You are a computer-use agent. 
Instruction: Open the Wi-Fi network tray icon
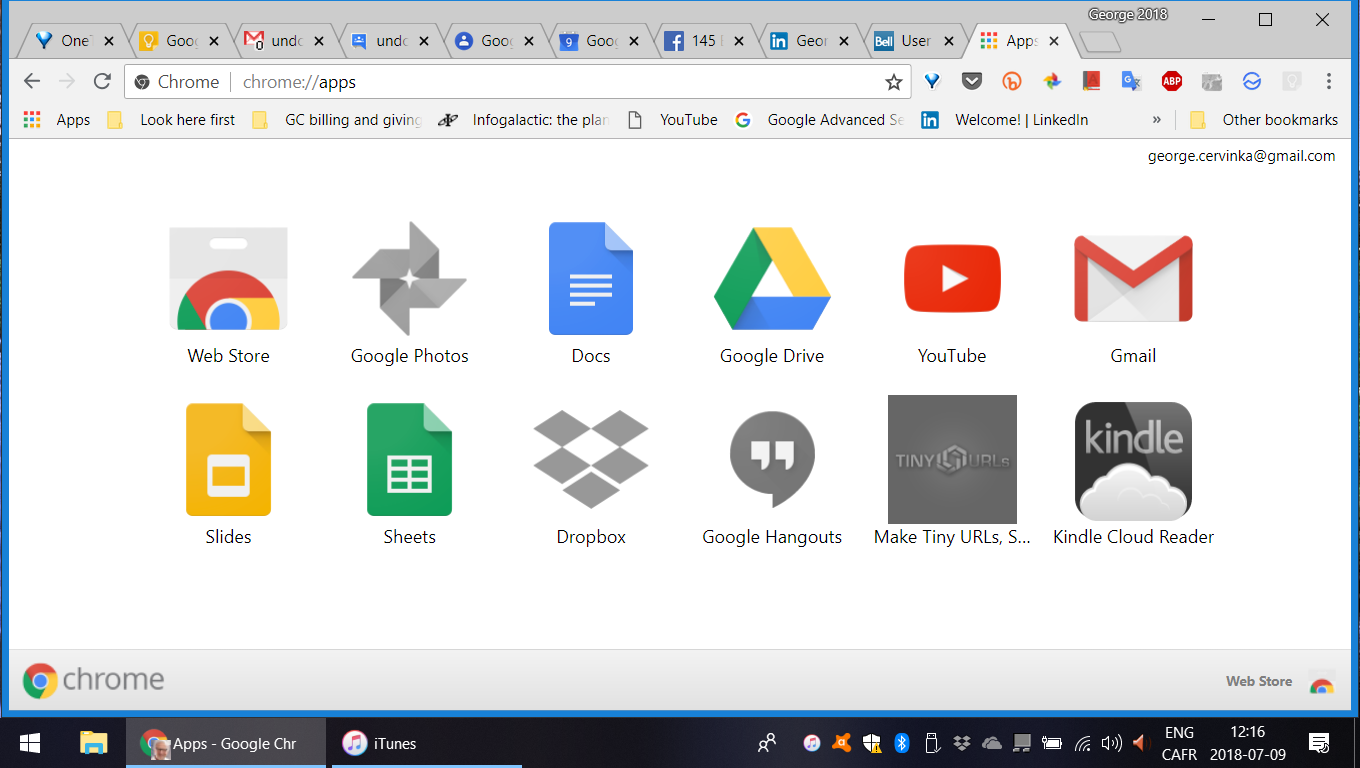[1082, 743]
